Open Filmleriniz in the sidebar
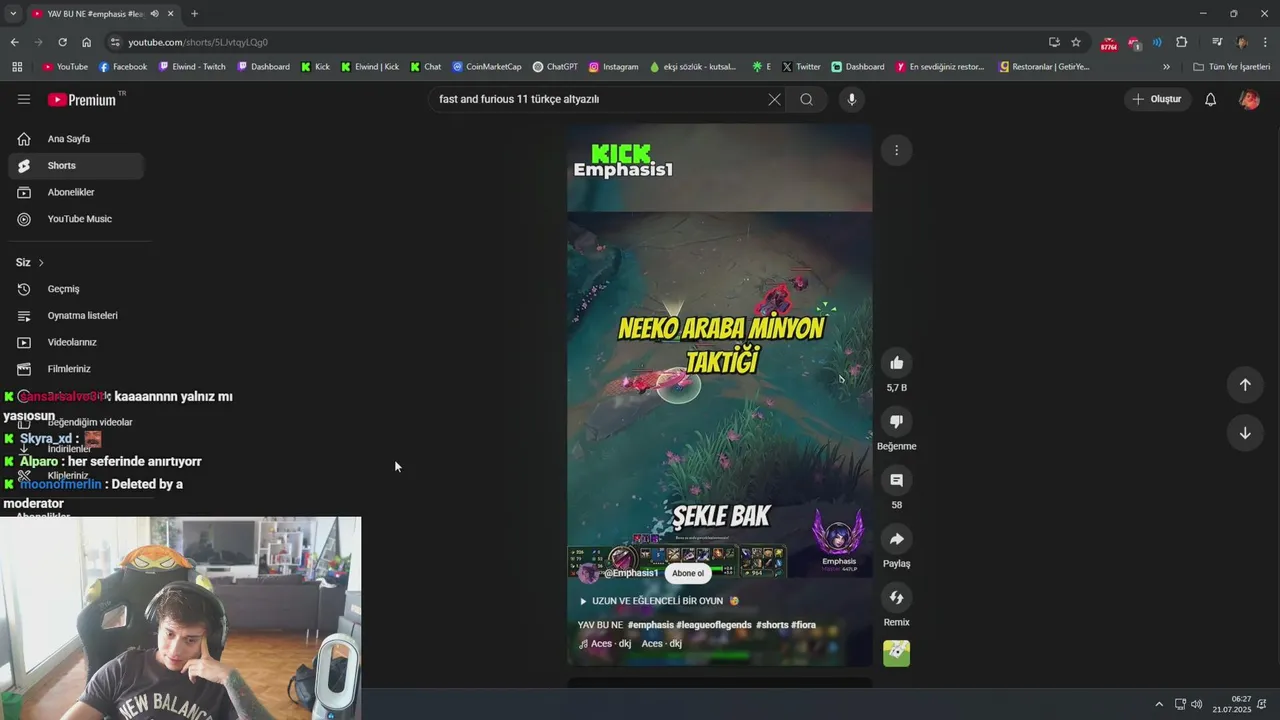This screenshot has height=720, width=1280. [75, 369]
